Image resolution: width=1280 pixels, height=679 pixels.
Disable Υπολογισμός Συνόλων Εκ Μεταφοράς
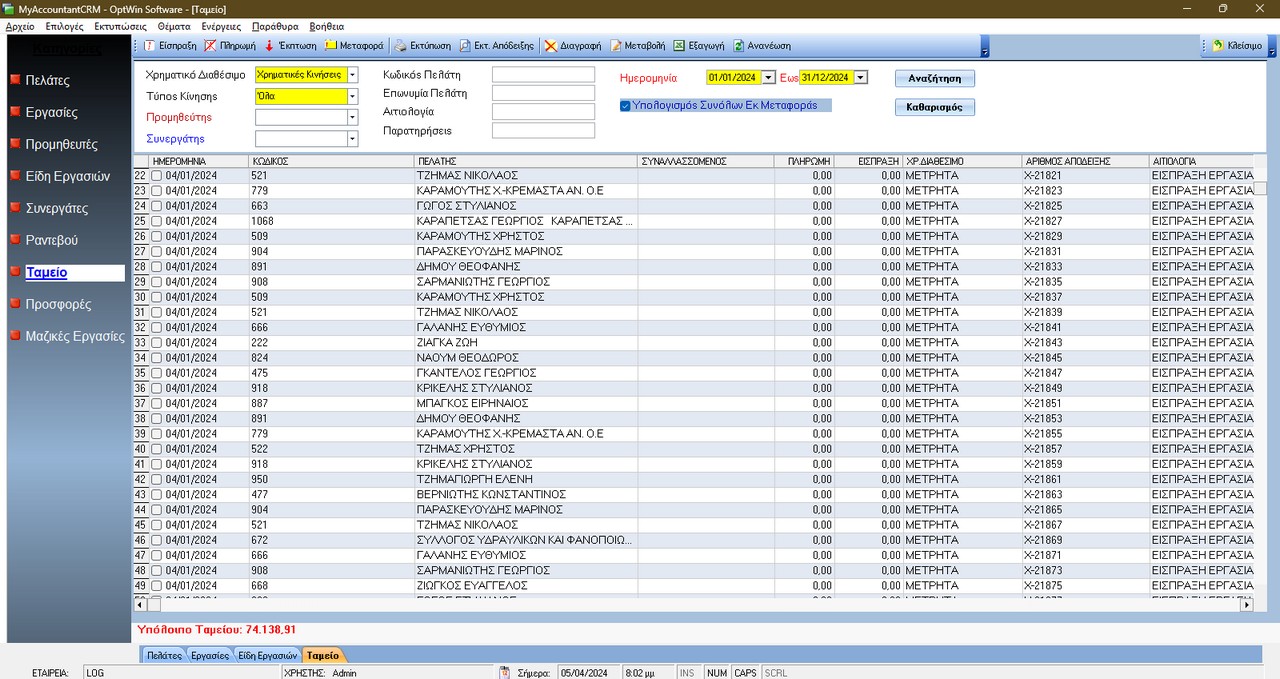[625, 105]
